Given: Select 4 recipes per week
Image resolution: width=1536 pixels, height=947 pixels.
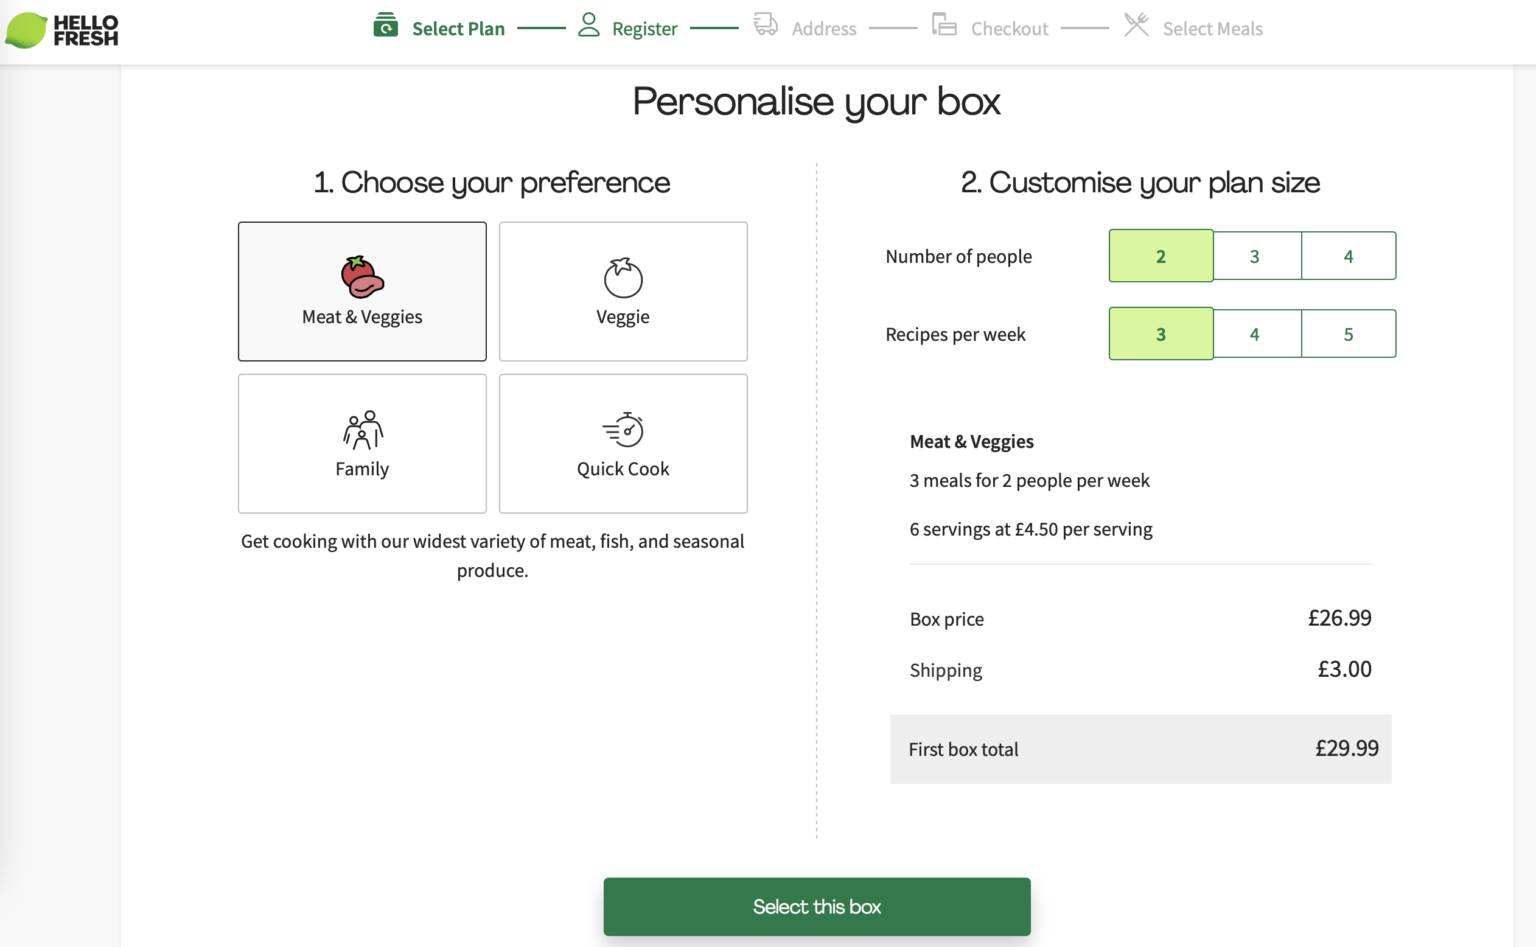Looking at the screenshot, I should [x=1256, y=334].
